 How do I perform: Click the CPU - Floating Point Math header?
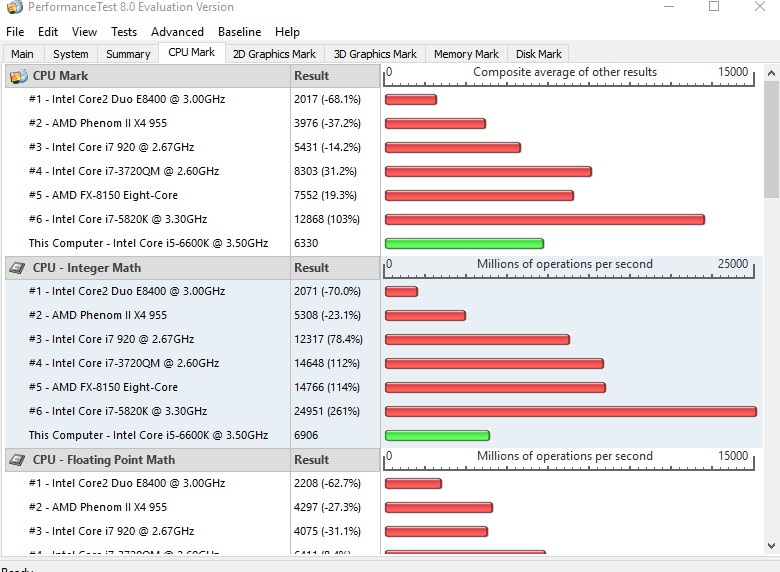click(148, 460)
